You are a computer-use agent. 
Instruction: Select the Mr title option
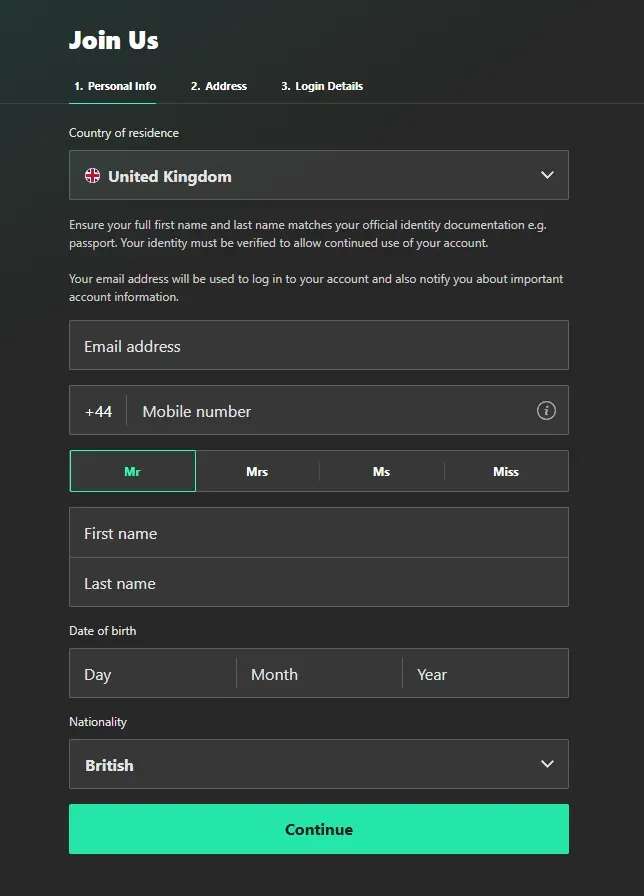click(133, 471)
